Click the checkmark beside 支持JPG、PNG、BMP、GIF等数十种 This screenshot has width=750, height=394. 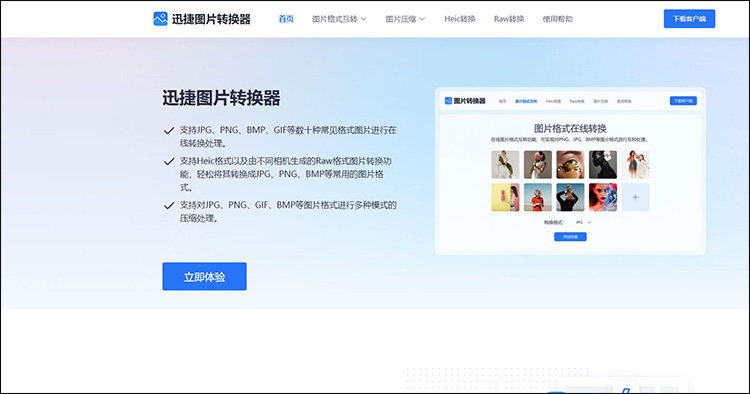(x=169, y=131)
